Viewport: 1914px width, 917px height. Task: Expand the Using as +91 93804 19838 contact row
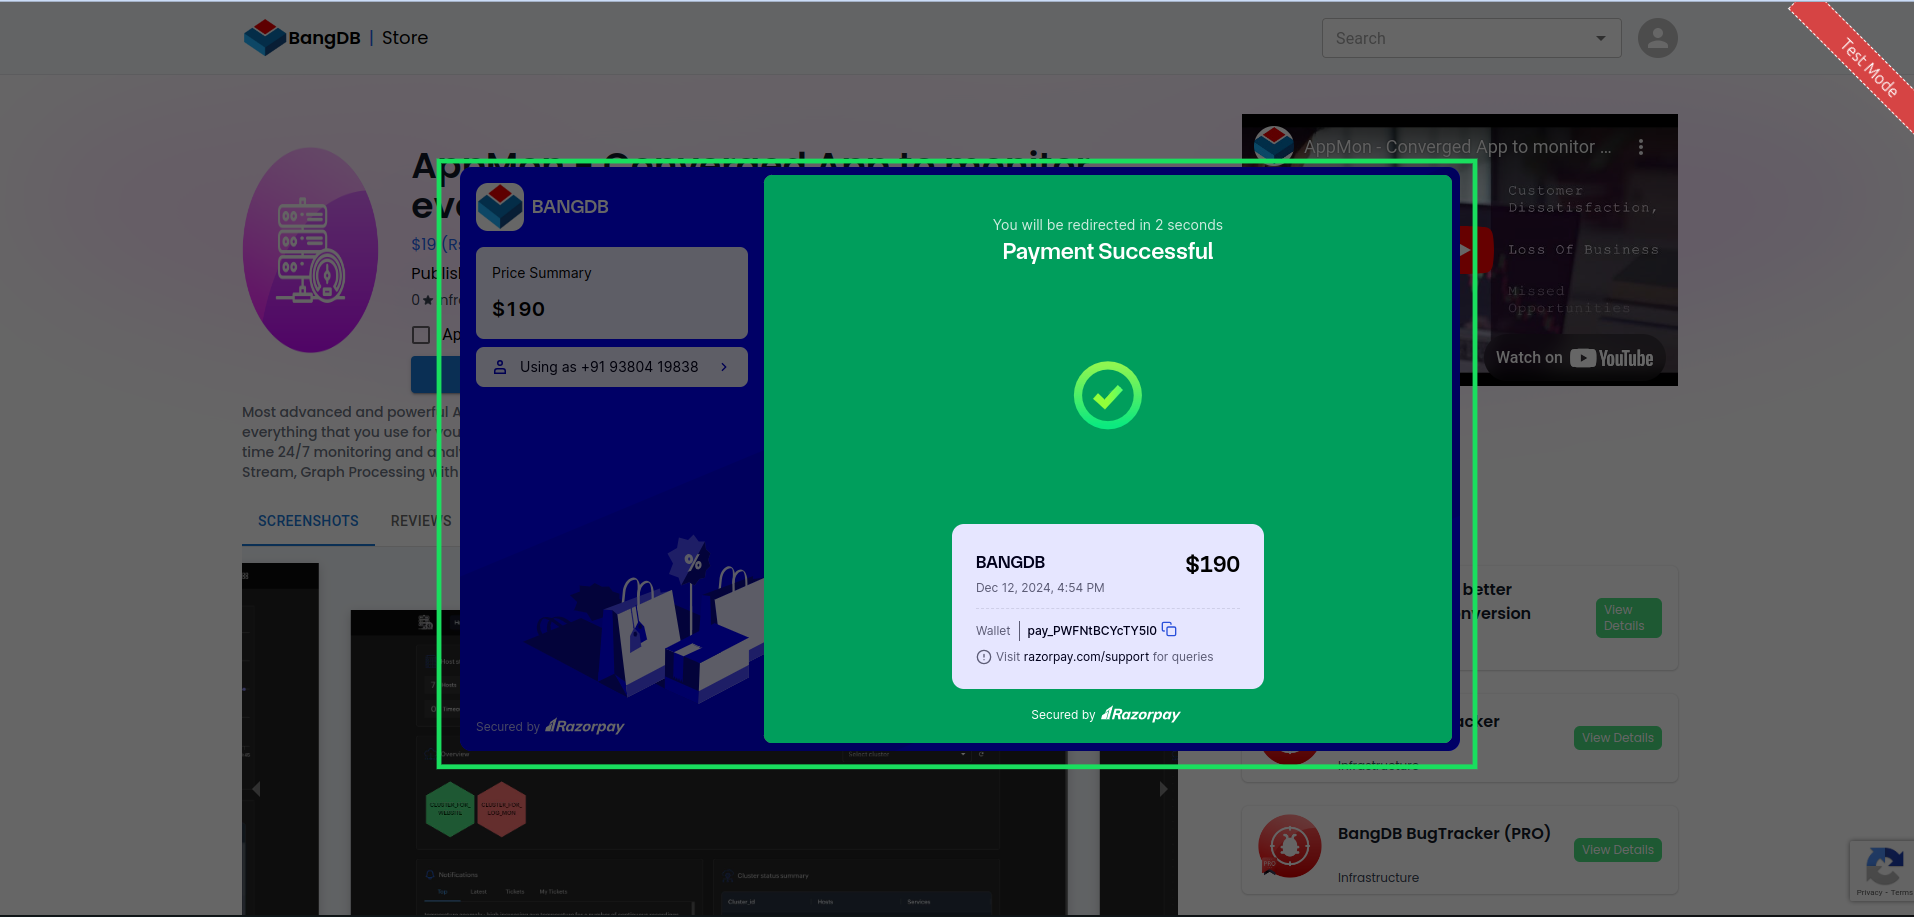(612, 367)
